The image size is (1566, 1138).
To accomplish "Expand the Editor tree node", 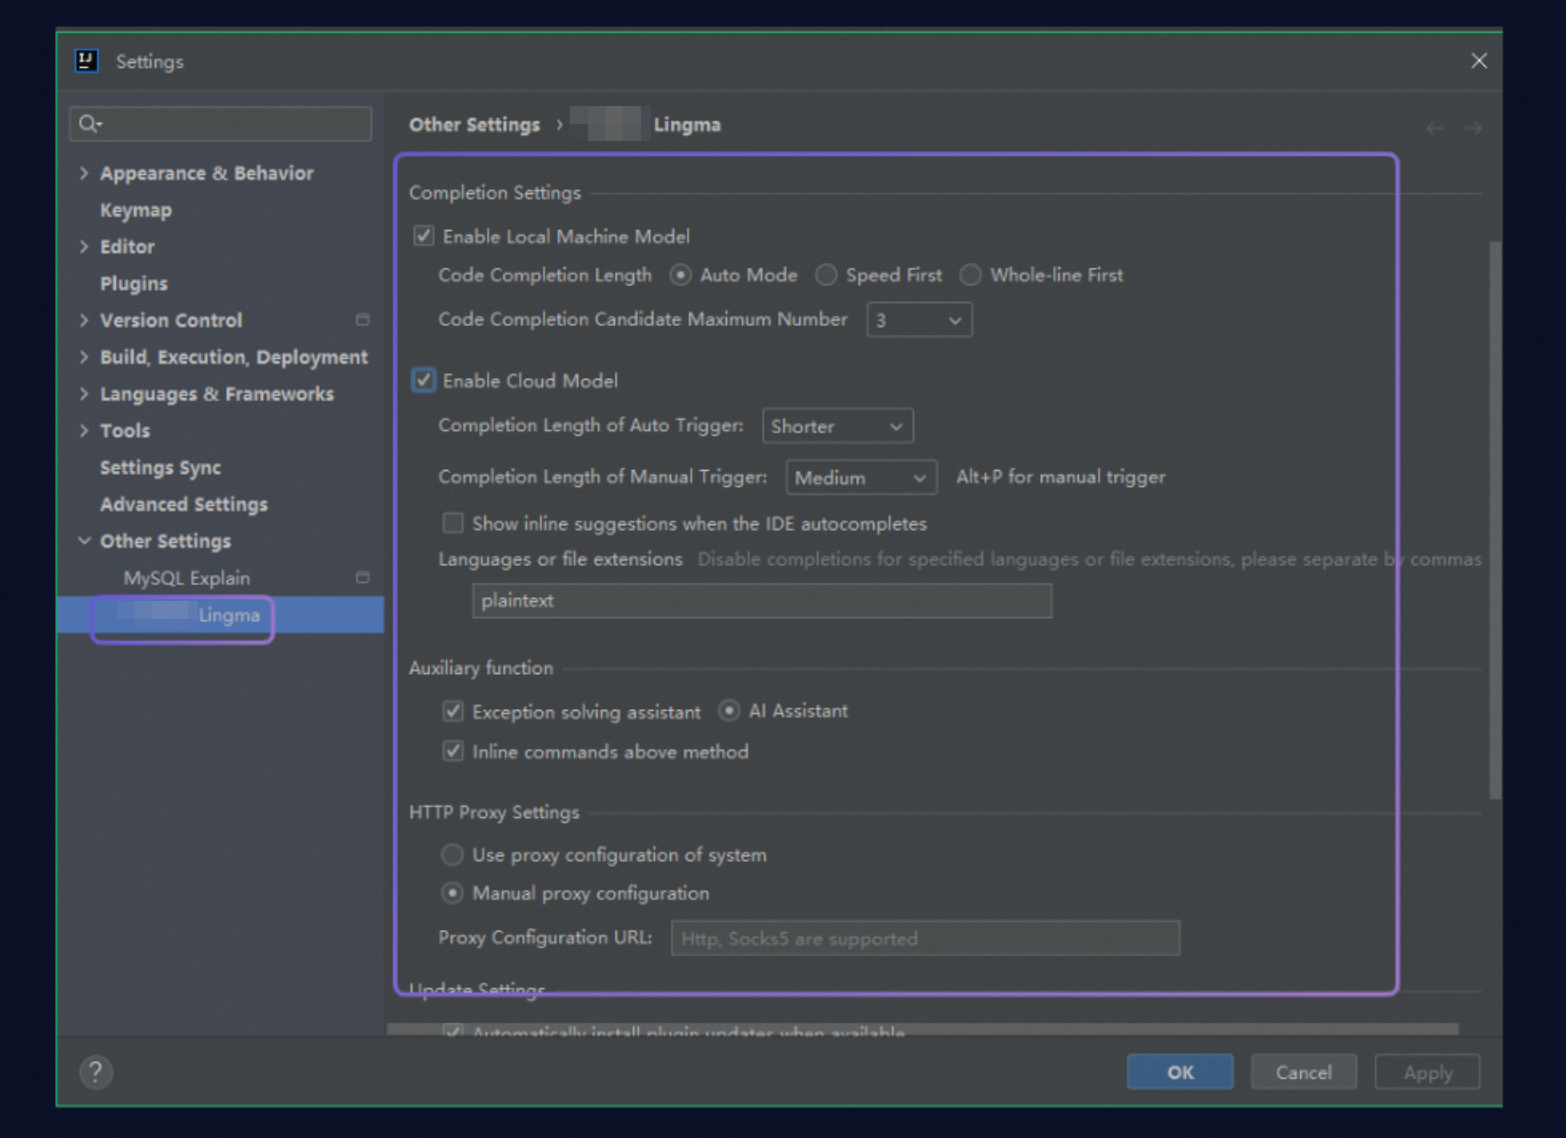I will click(84, 246).
